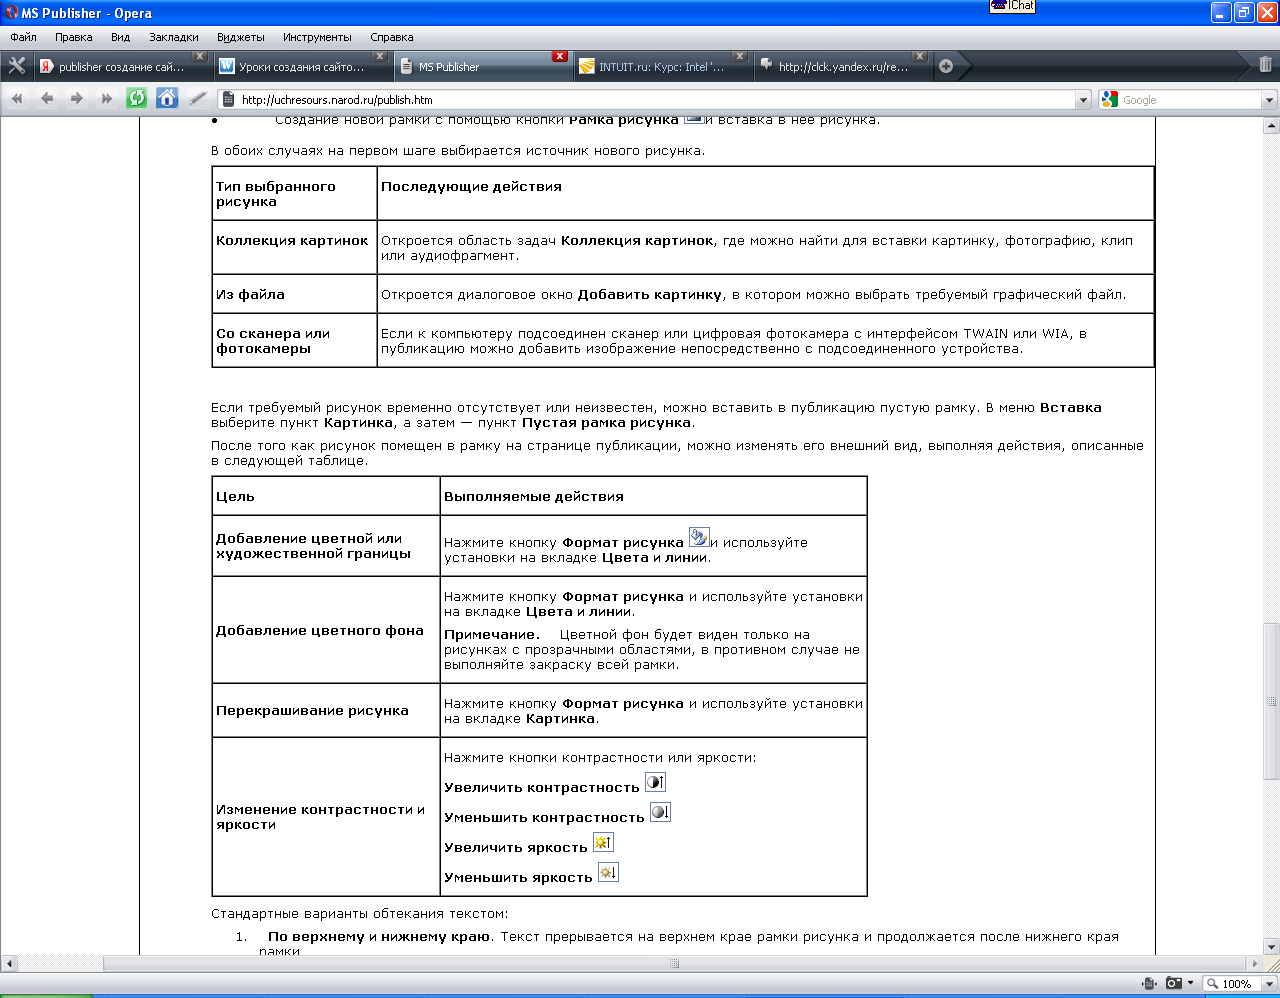Open the Справка menu
1280x998 pixels.
391,37
